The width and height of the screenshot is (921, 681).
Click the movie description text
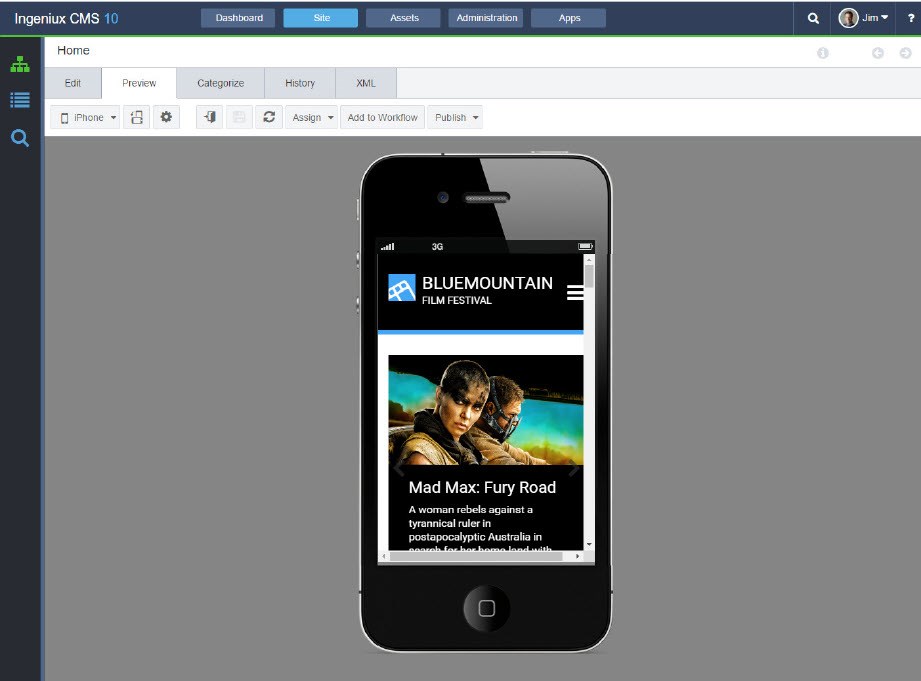pyautogui.click(x=482, y=529)
